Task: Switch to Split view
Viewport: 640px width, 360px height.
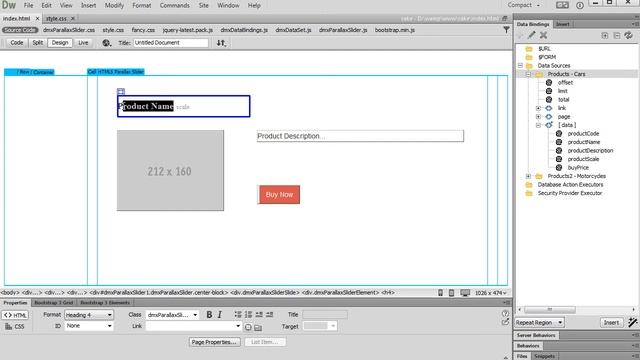Action: coord(38,42)
